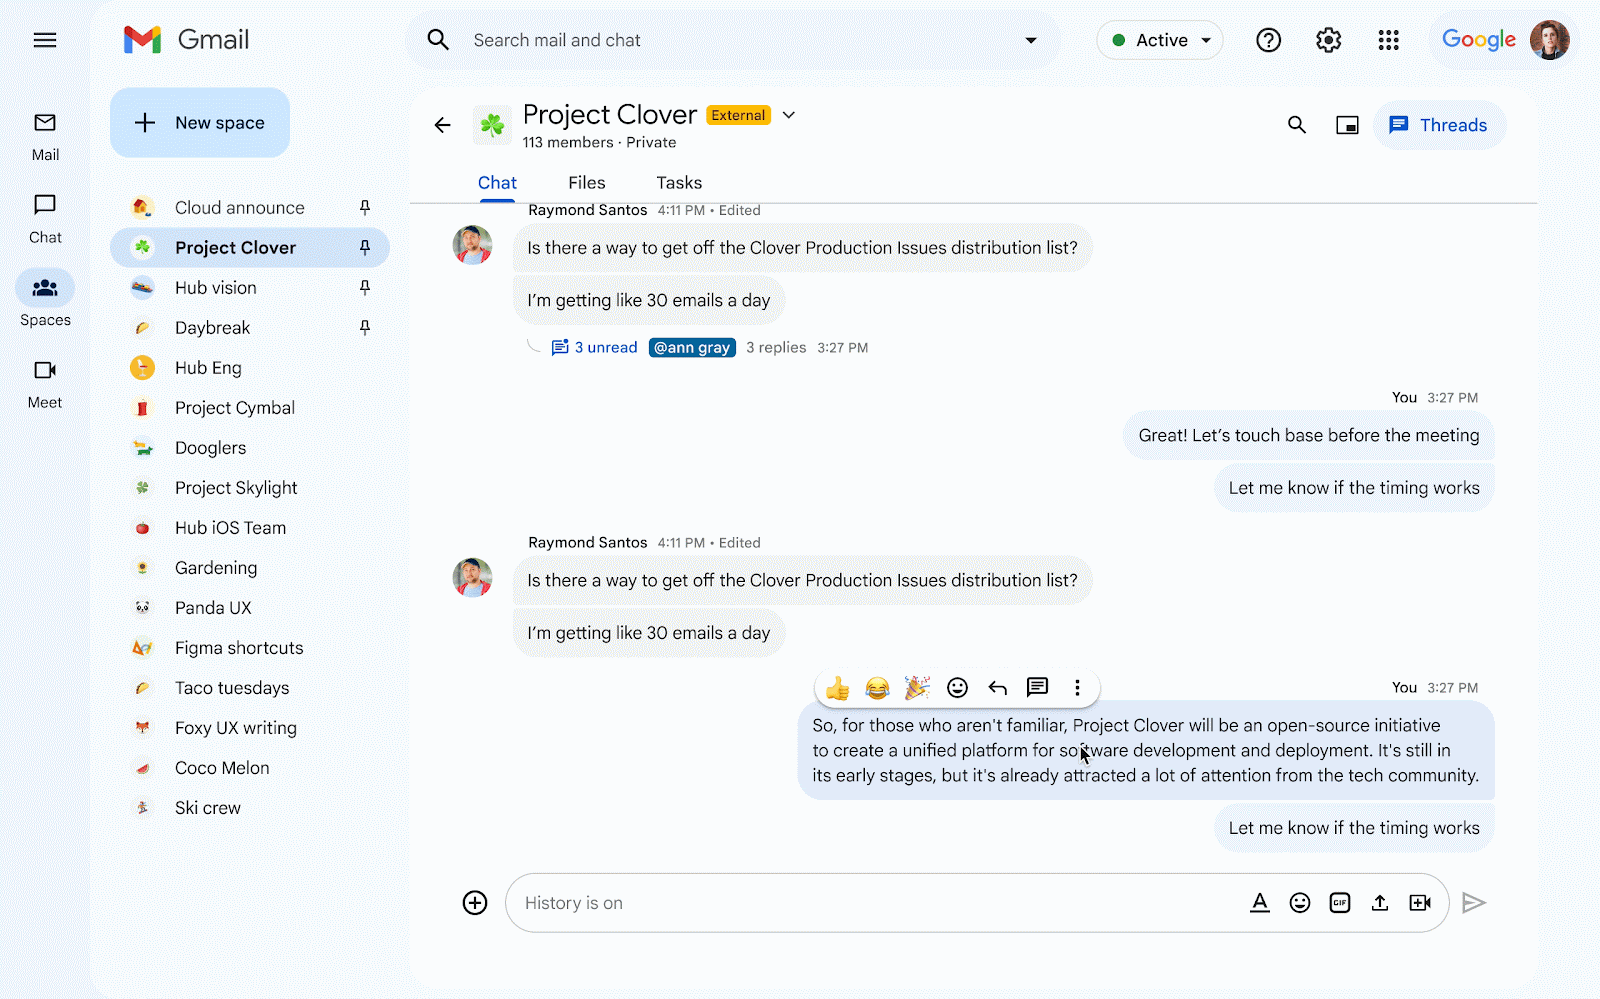Reply in thread from message toolbar
1600x999 pixels.
[x=1037, y=687]
